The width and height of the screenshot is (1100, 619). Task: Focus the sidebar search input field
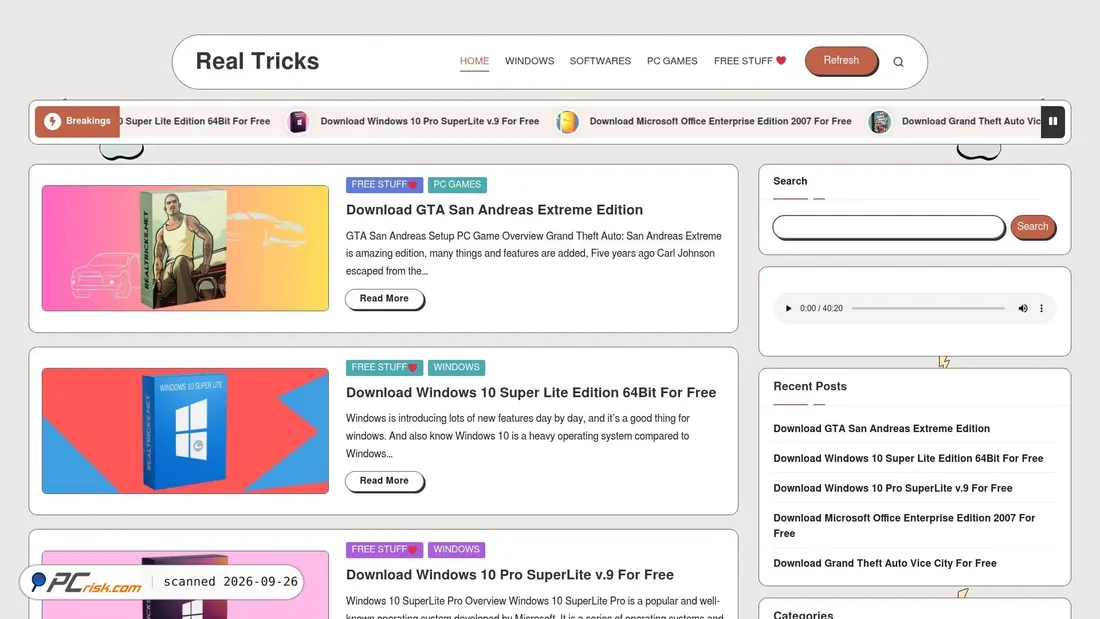[889, 227]
